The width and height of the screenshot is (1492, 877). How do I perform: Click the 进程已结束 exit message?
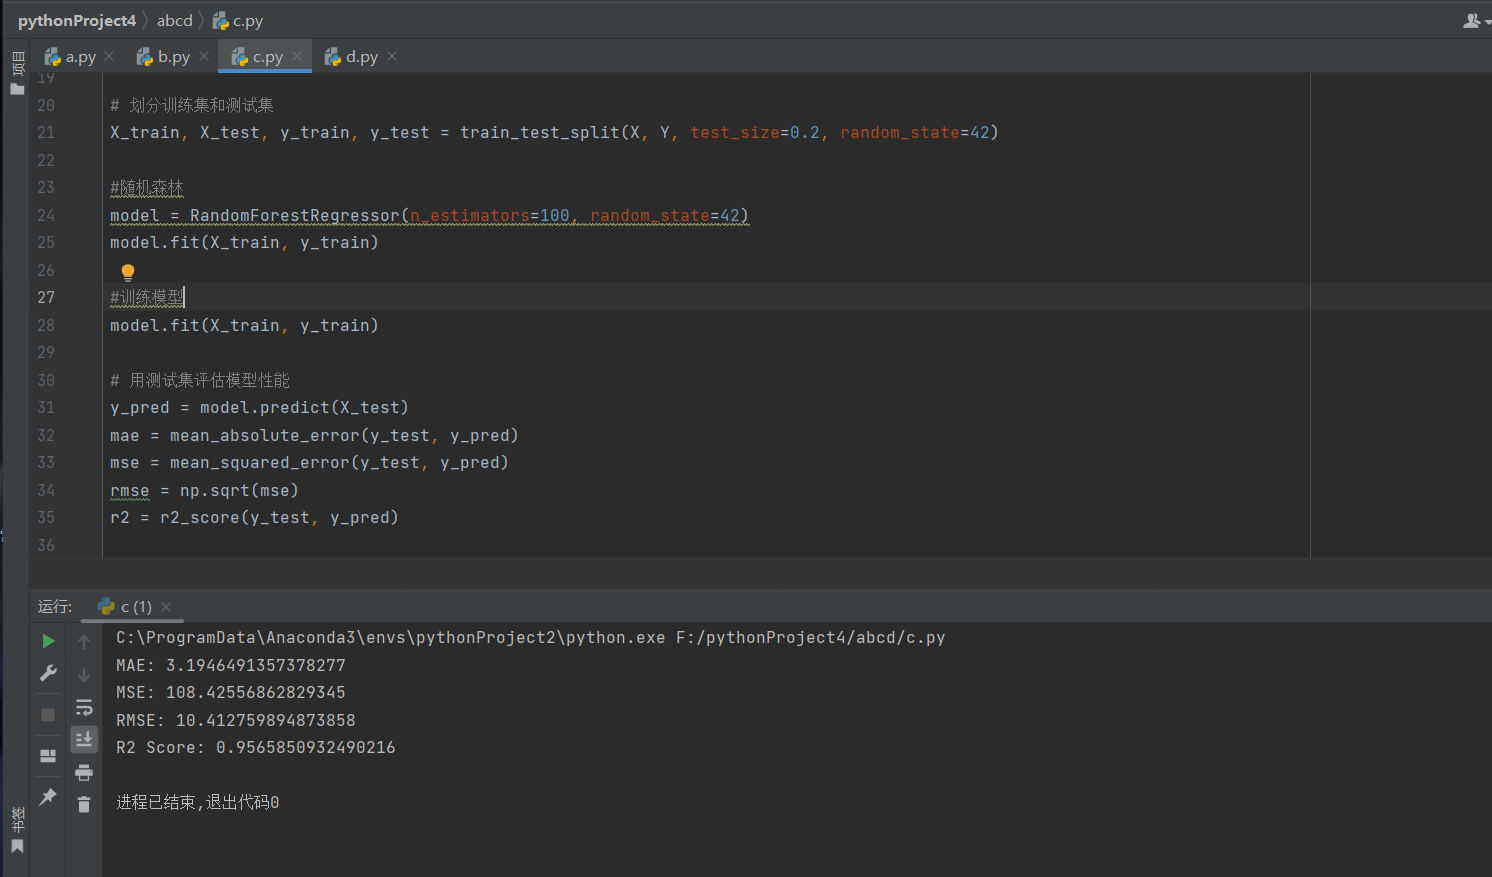tap(198, 802)
